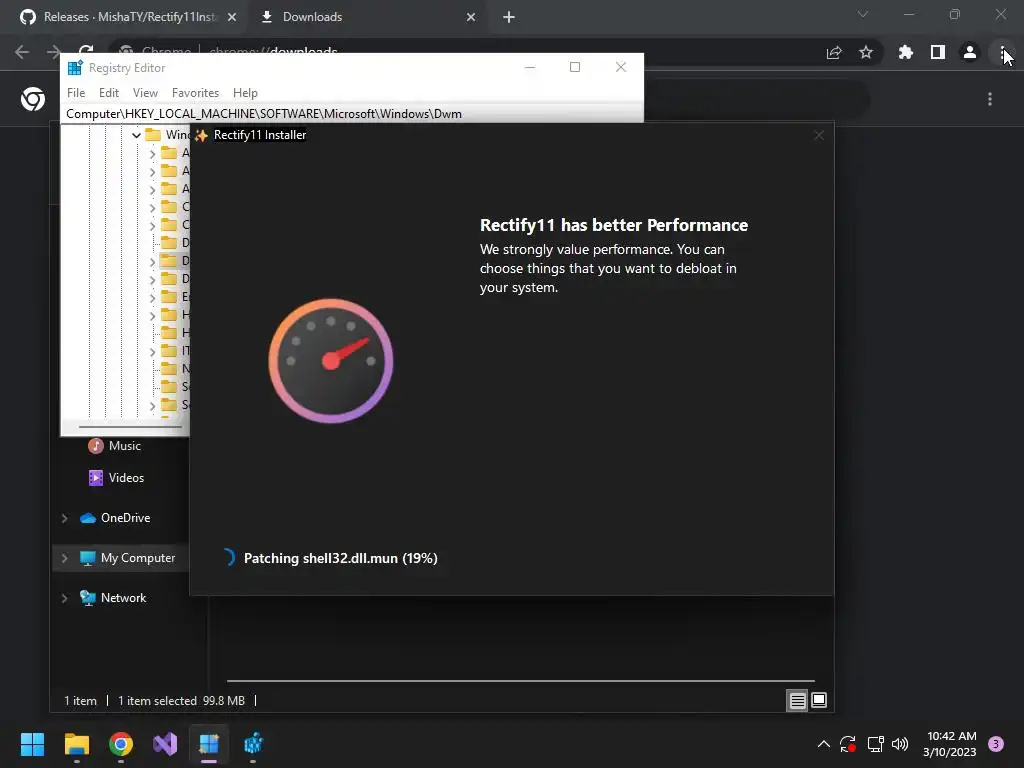Close the Releases GitHub tab

232,17
